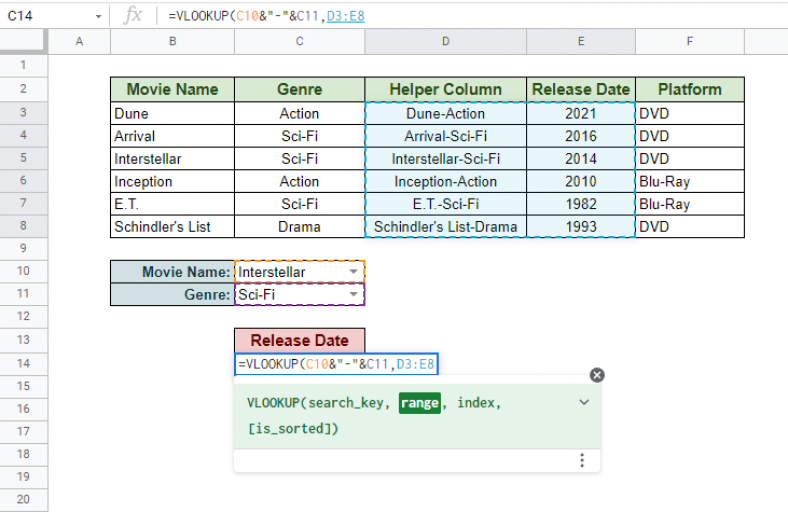
Task: Close the VLOOKUP formula help popup
Action: click(597, 375)
